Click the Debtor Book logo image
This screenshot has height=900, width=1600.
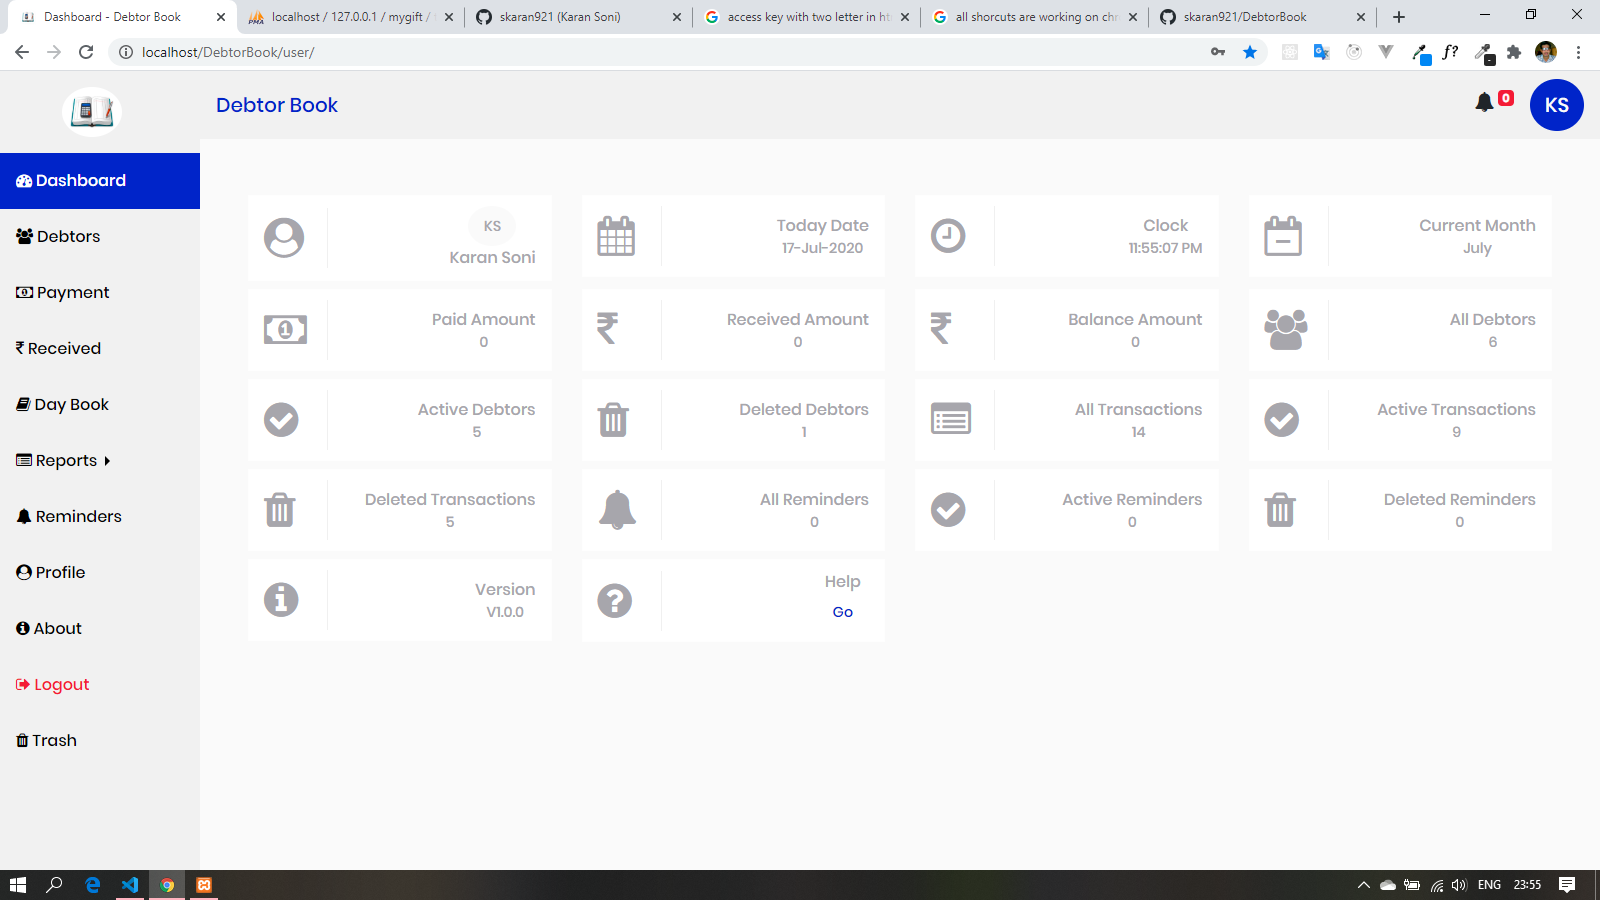(91, 111)
